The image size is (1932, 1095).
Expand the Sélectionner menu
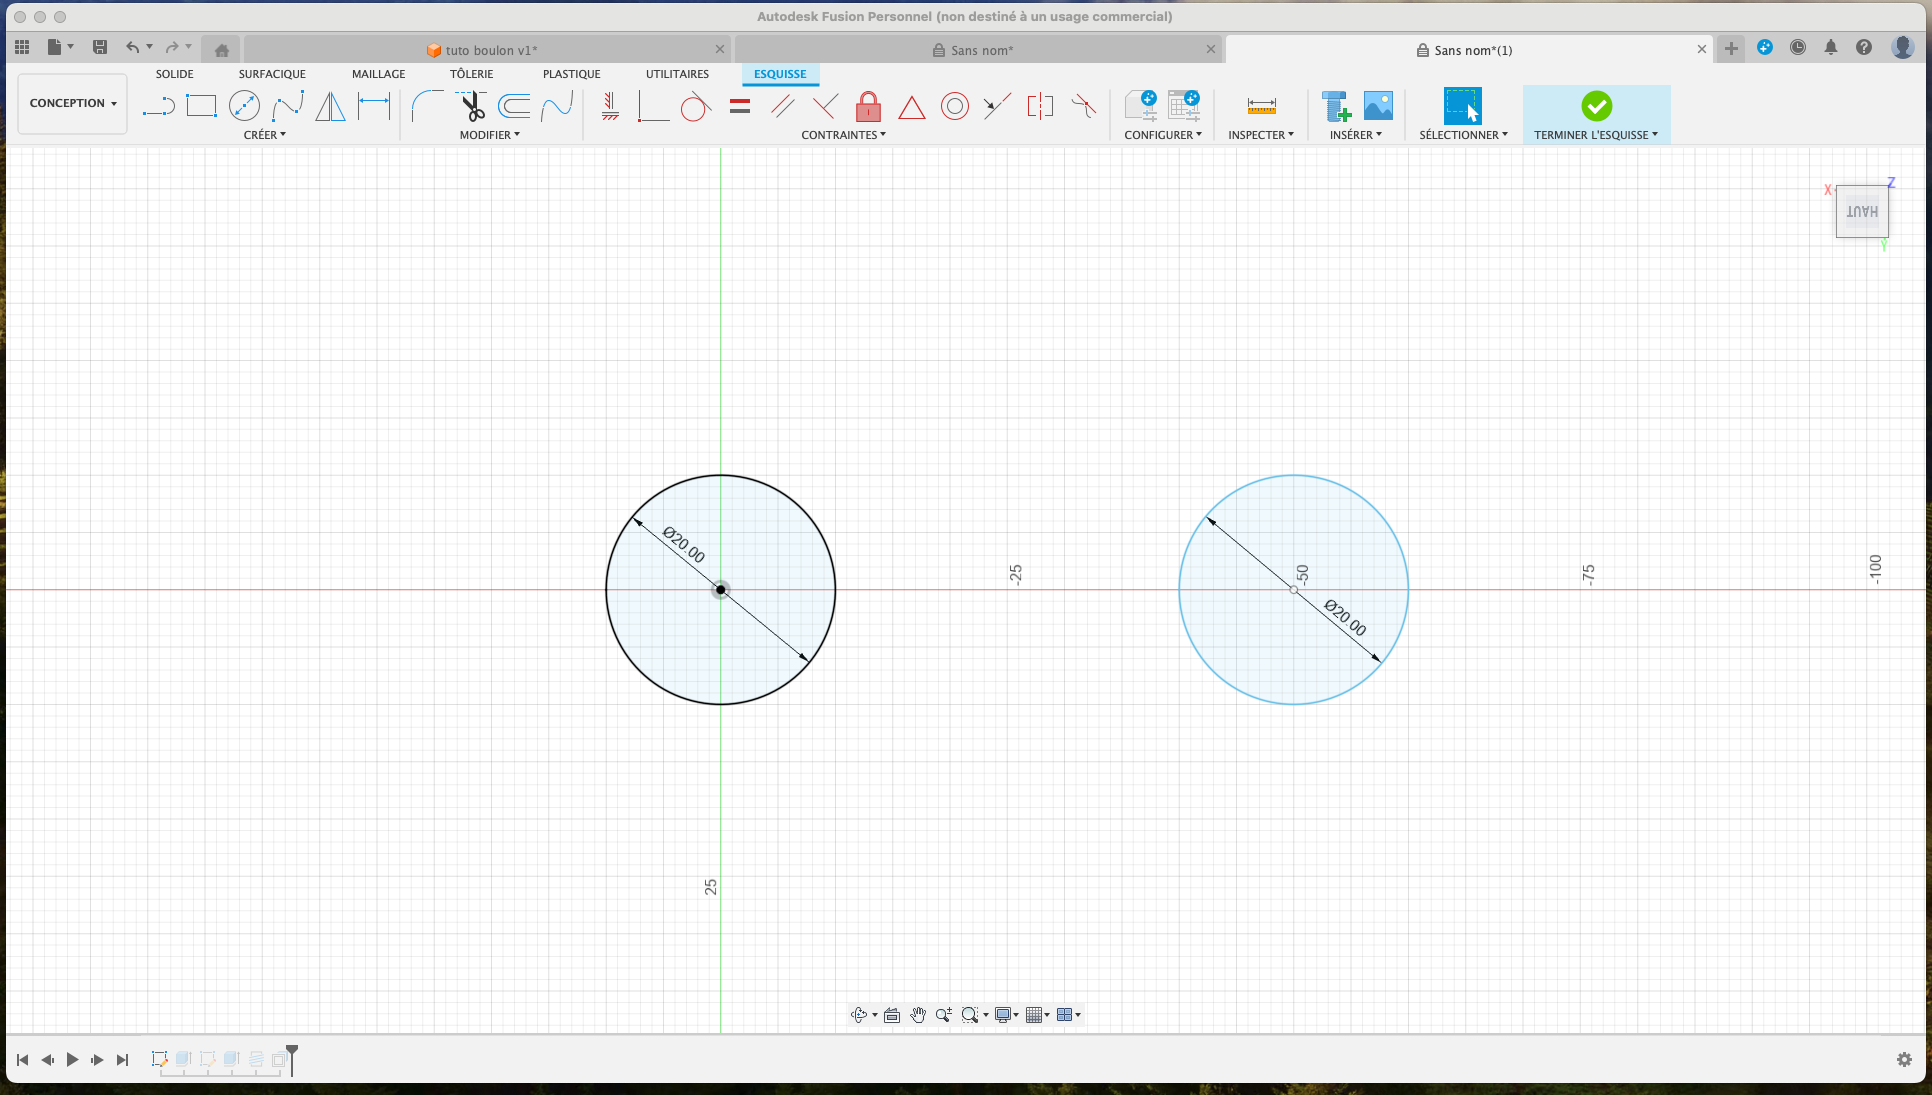click(x=1464, y=135)
